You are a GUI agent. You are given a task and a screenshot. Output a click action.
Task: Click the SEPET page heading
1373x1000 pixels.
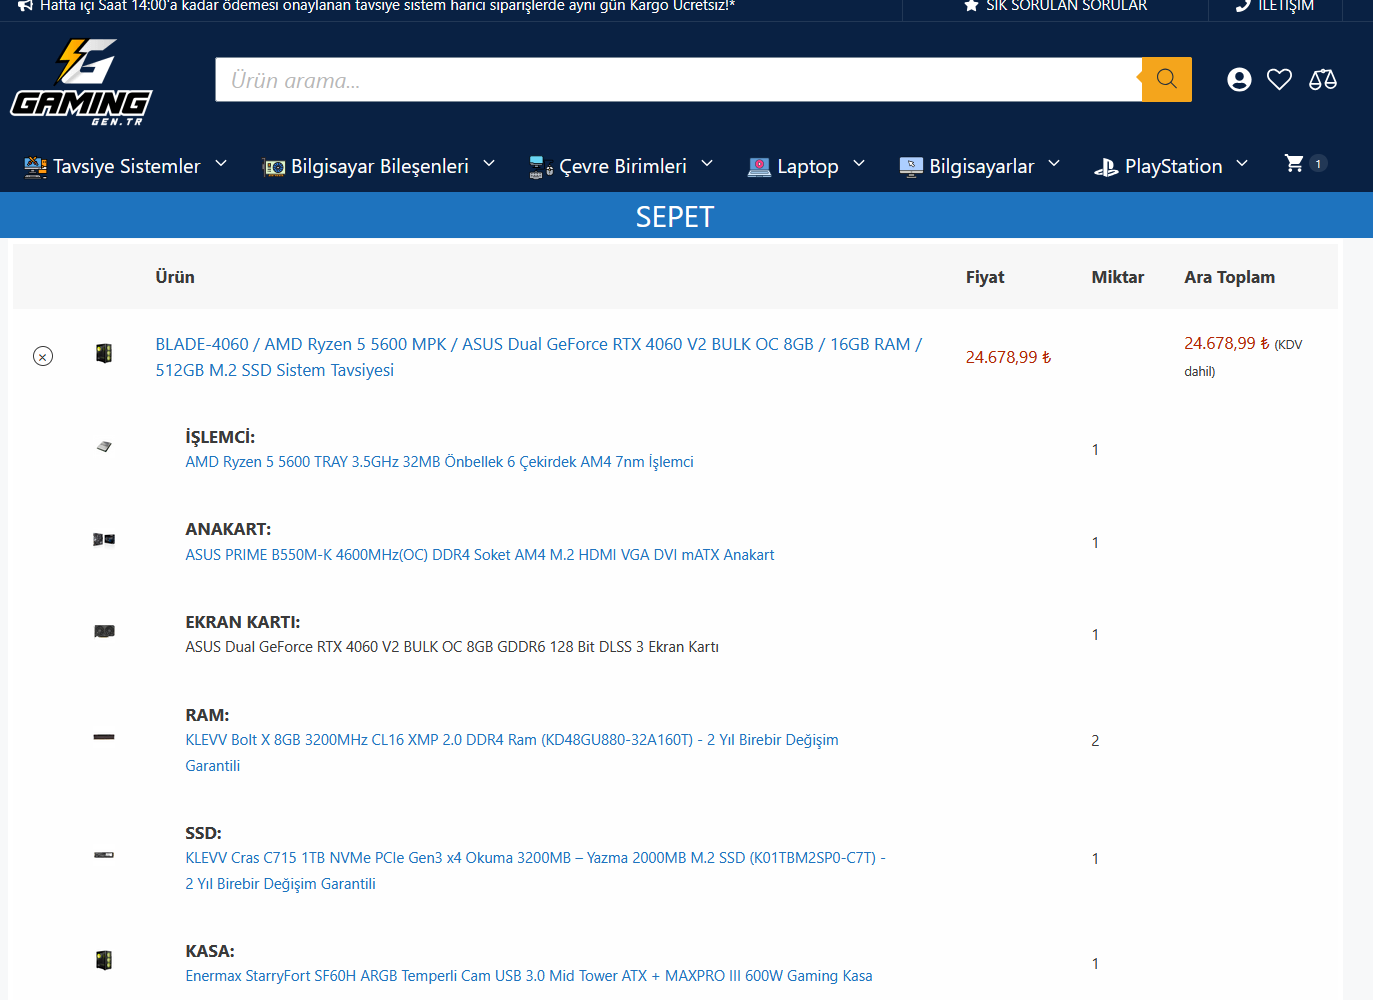click(x=675, y=217)
